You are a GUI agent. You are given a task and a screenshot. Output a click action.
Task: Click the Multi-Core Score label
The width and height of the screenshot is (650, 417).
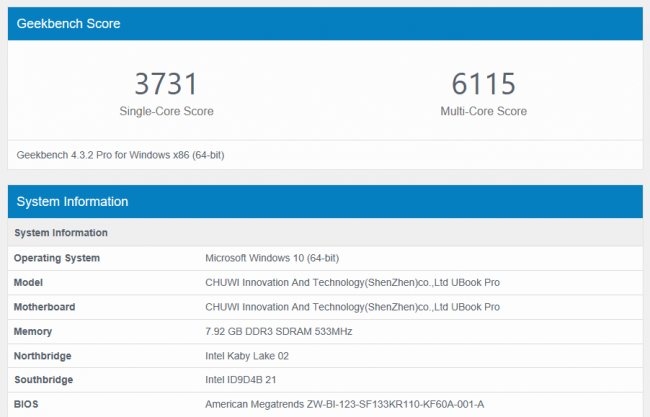coord(483,111)
